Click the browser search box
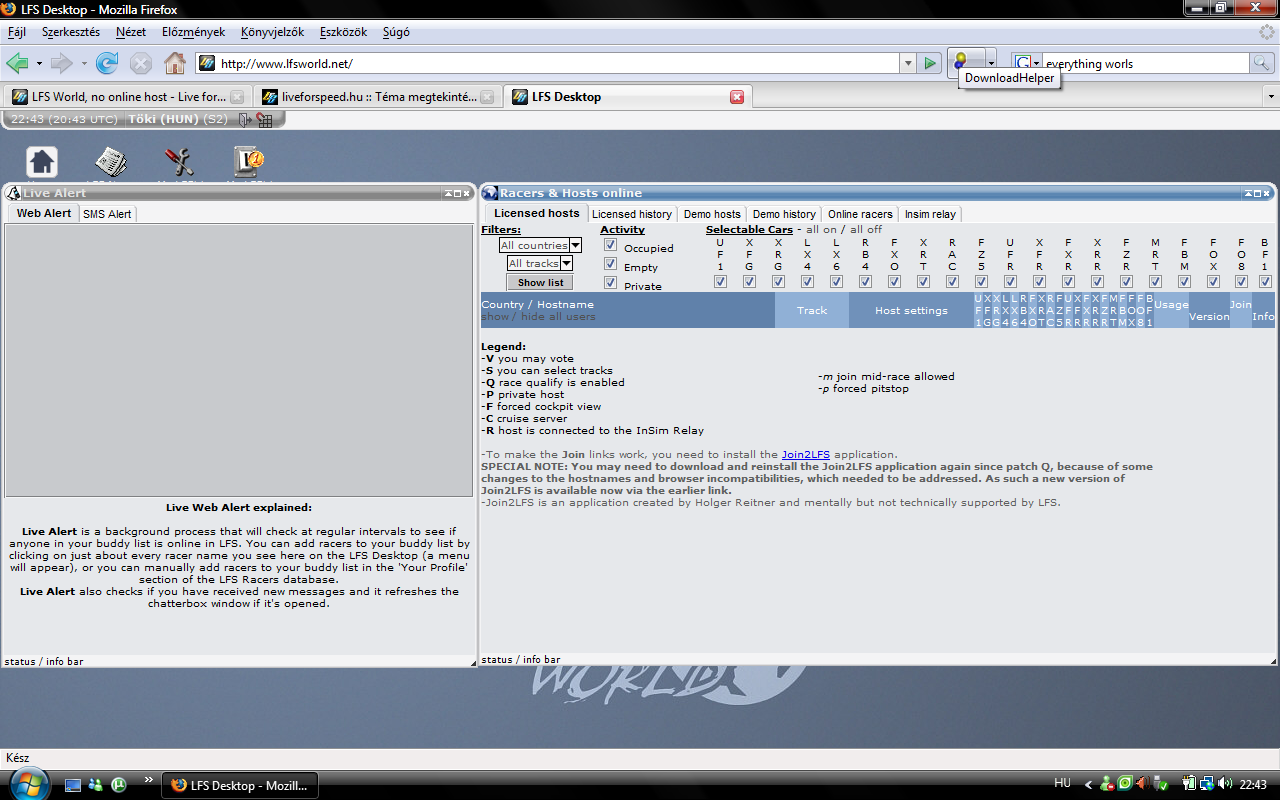This screenshot has width=1280, height=800. pos(1146,64)
